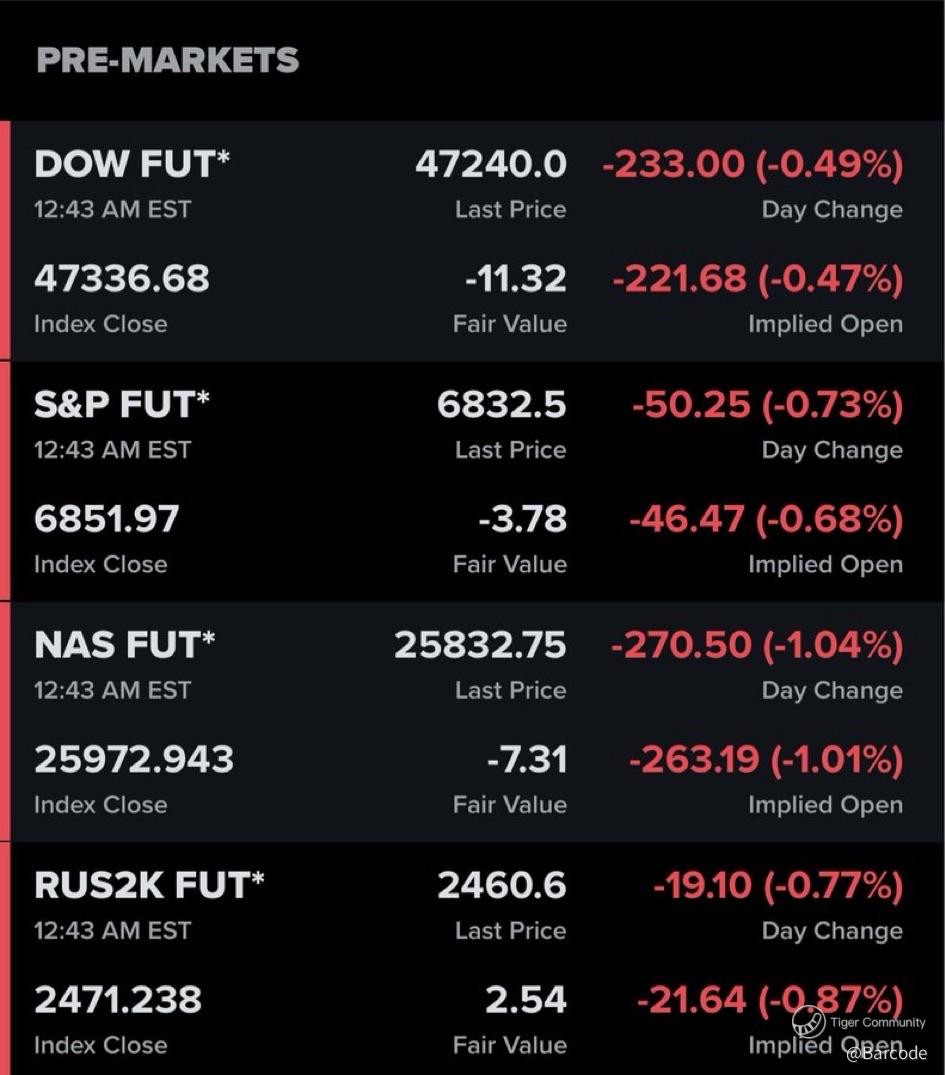Click Dow day change -233.00 (-0.49%)
Image resolution: width=945 pixels, height=1075 pixels.
coord(752,164)
